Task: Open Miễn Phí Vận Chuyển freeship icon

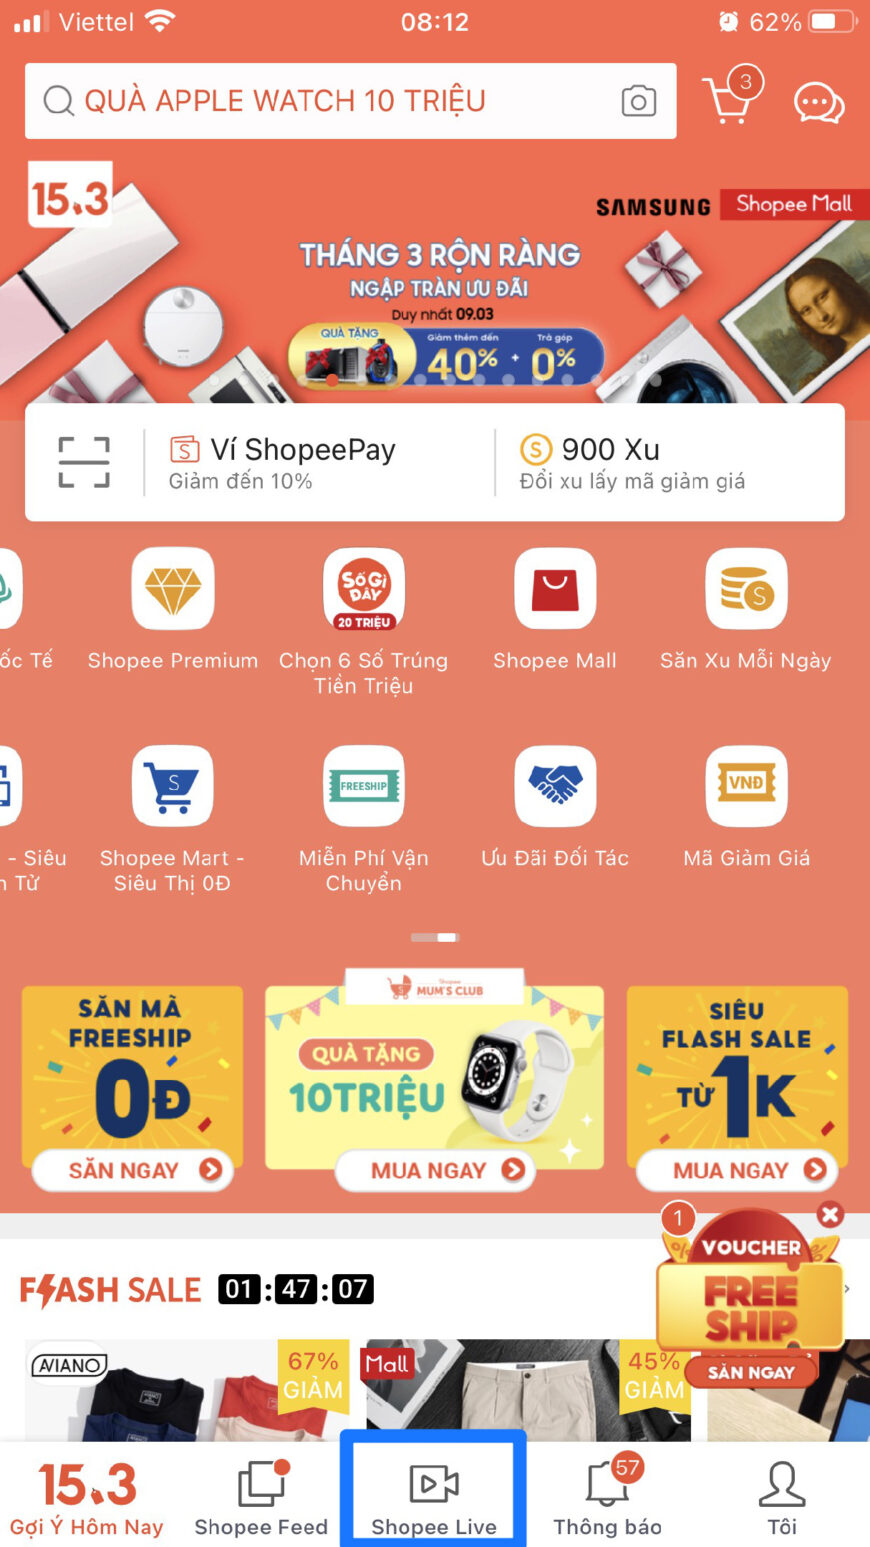Action: pos(364,786)
